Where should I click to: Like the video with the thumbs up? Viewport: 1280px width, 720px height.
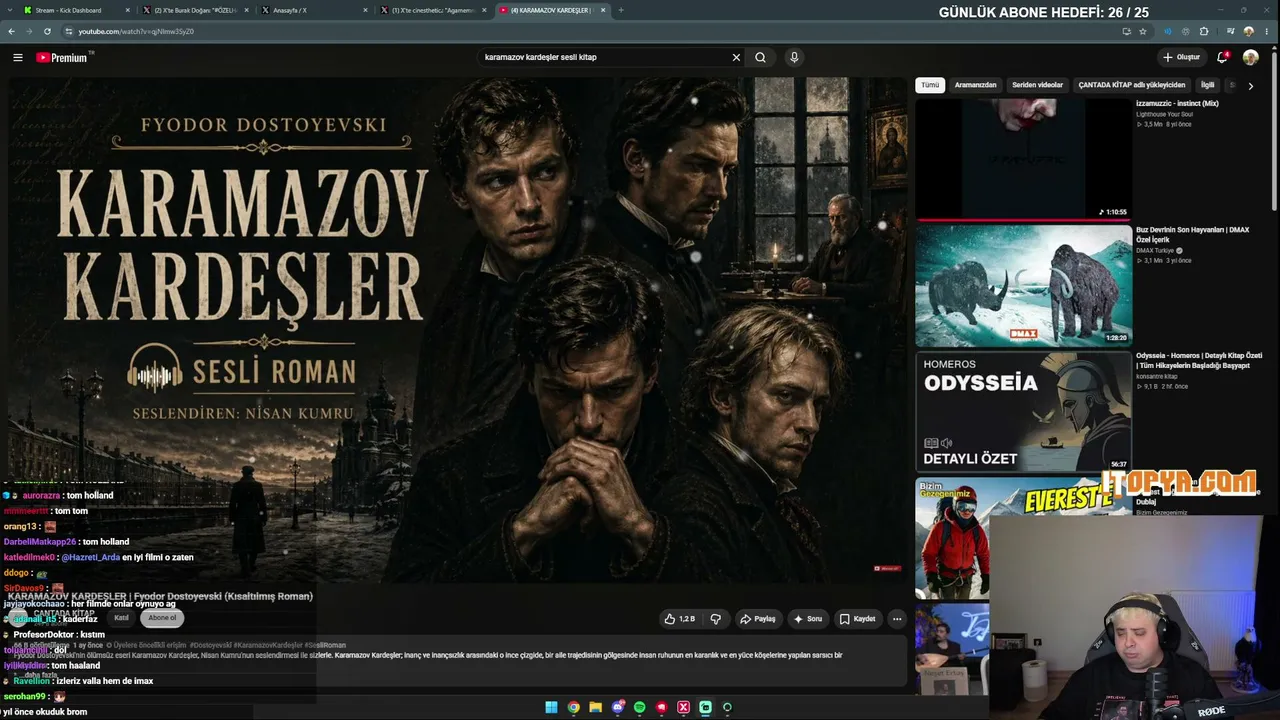point(679,619)
